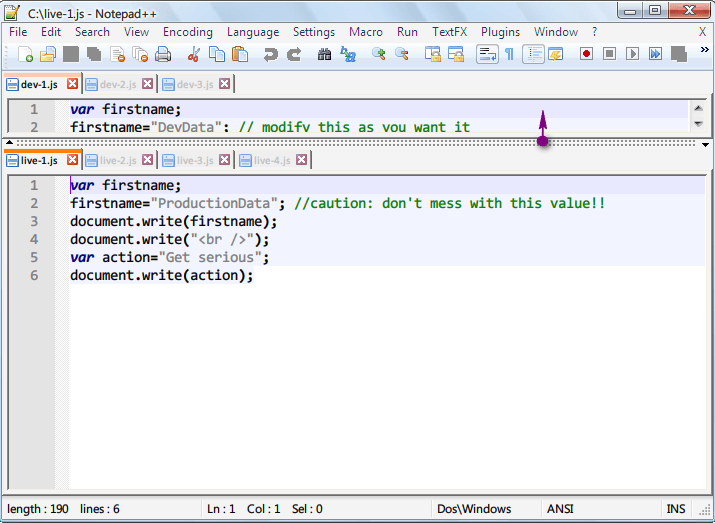Open the Plugins menu
Viewport: 715px width, 523px height.
tap(500, 32)
